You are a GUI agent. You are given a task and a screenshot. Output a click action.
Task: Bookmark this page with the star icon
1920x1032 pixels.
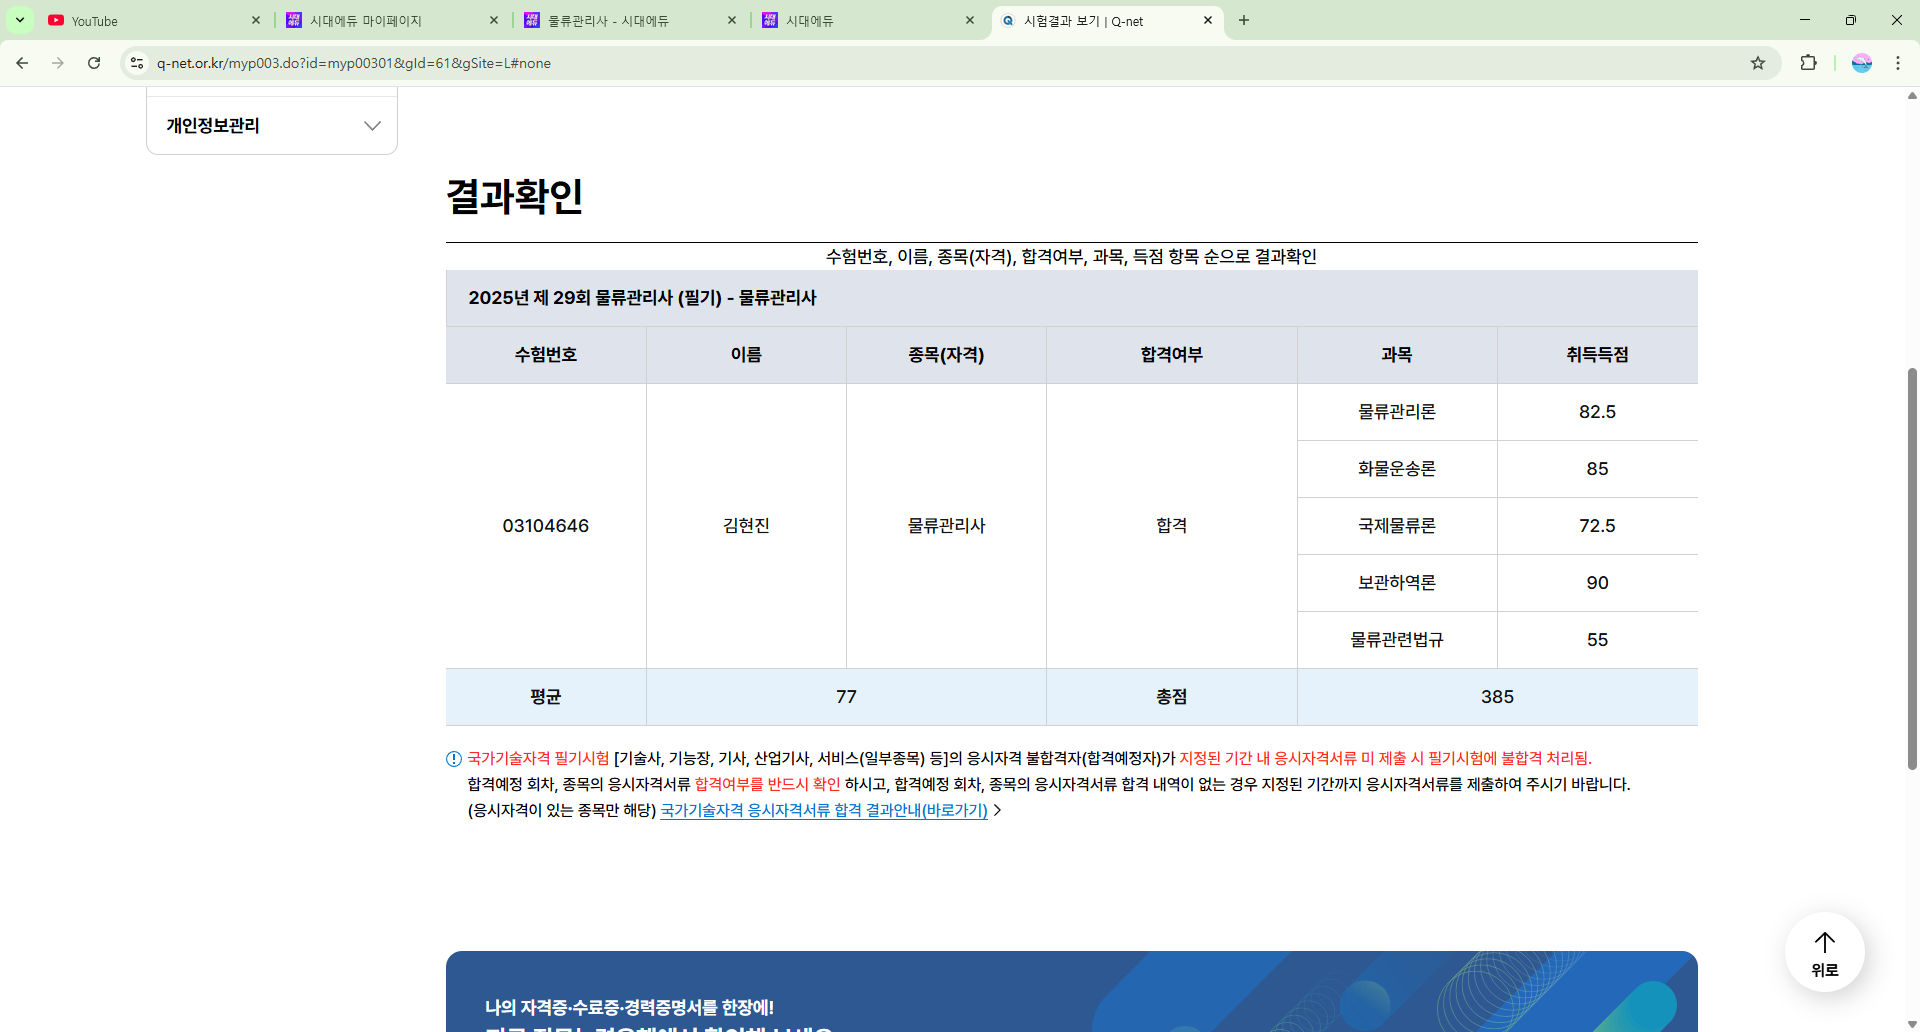point(1758,63)
